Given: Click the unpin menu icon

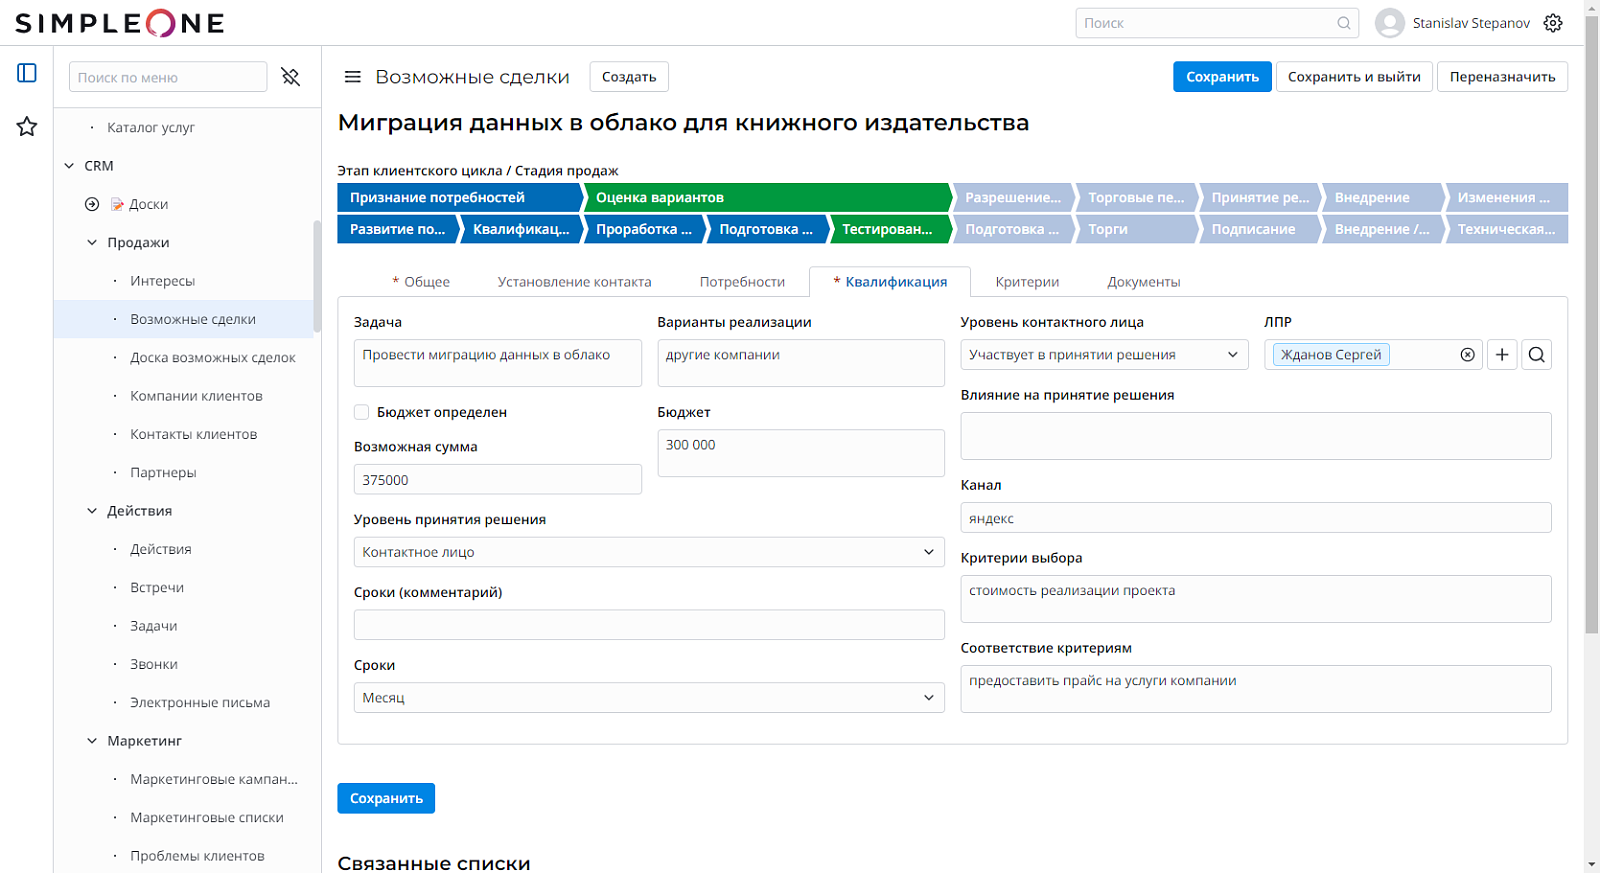Looking at the screenshot, I should point(291,77).
